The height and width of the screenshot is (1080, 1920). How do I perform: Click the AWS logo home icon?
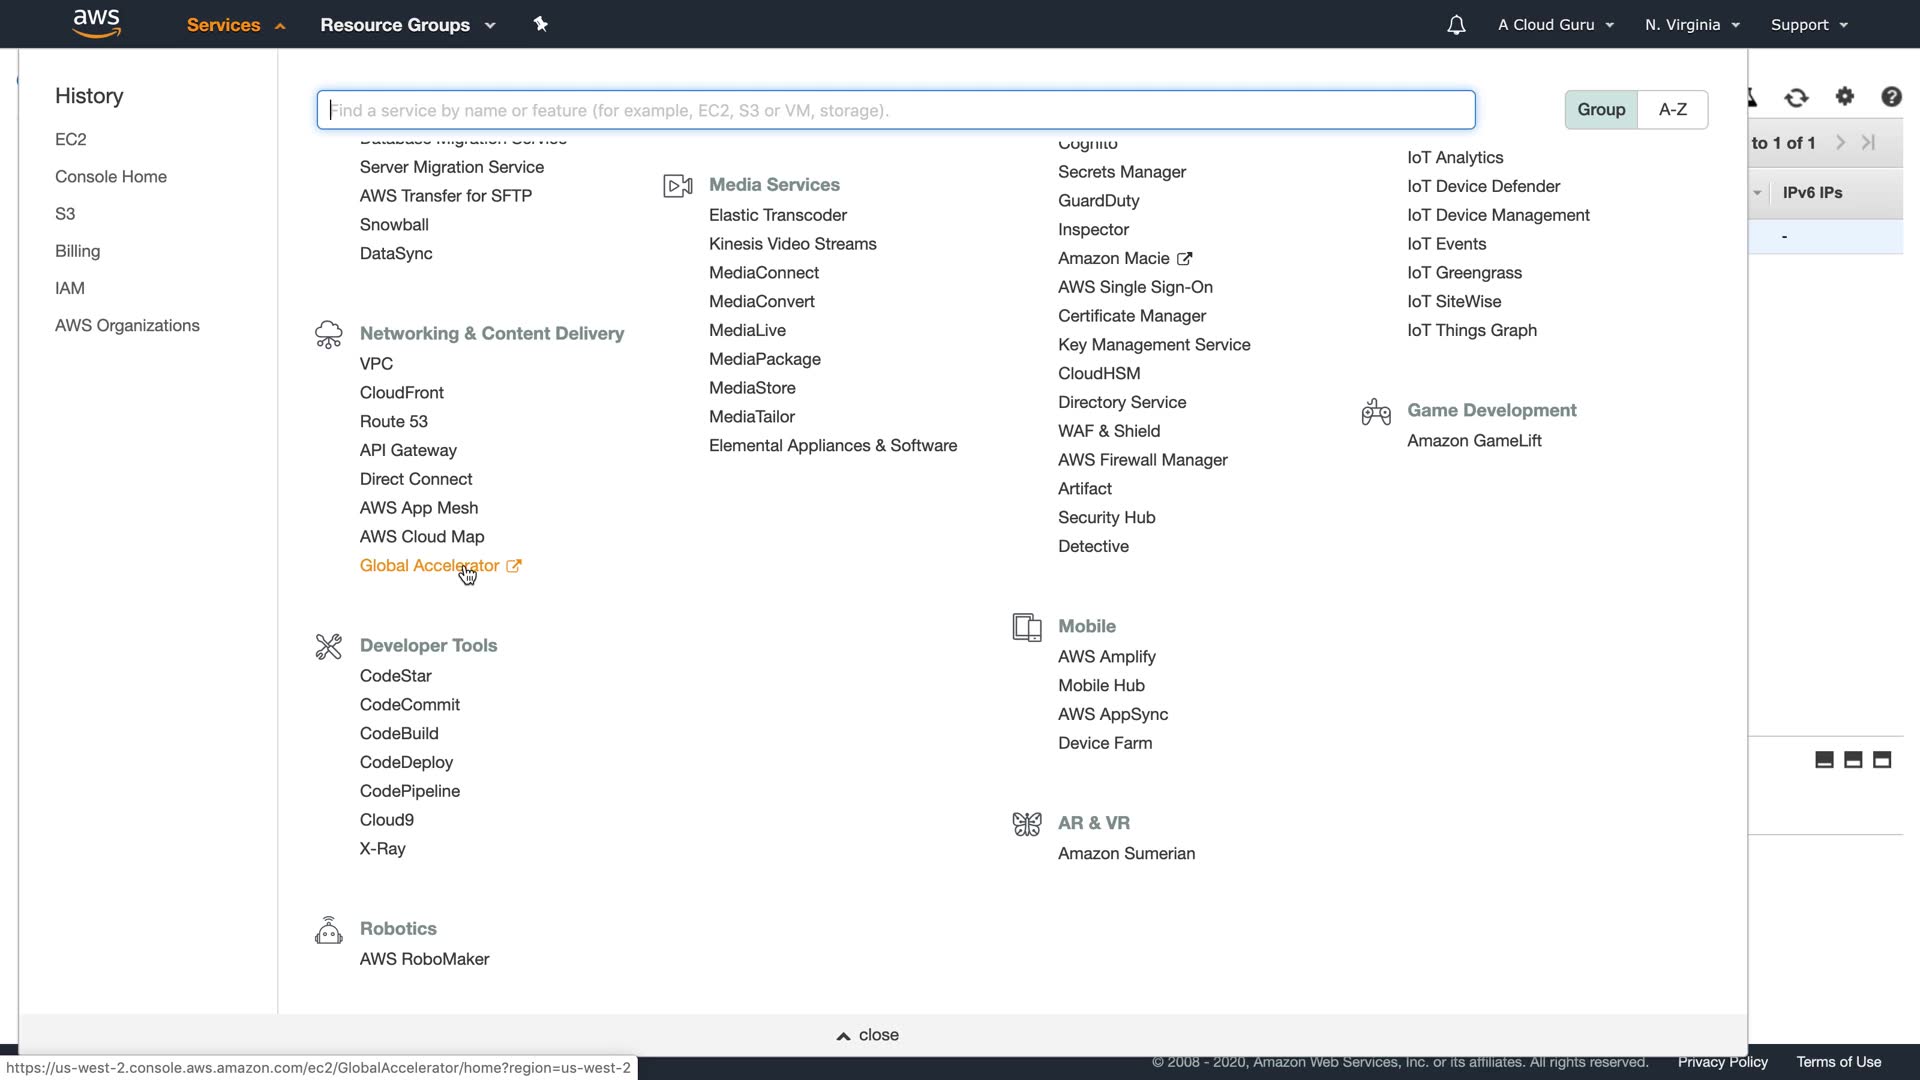pos(96,24)
